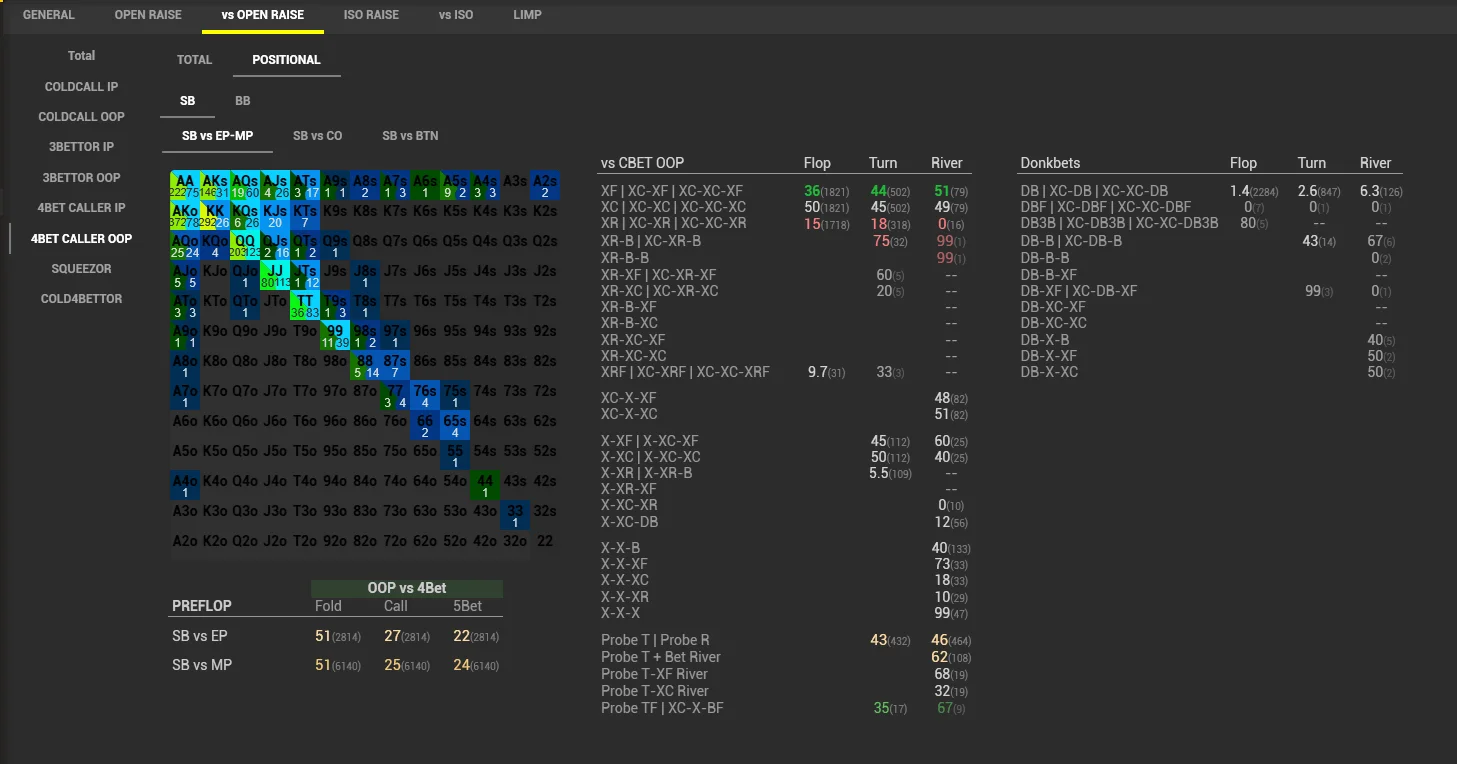
Task: Select the AKs hand cell
Action: pos(215,186)
